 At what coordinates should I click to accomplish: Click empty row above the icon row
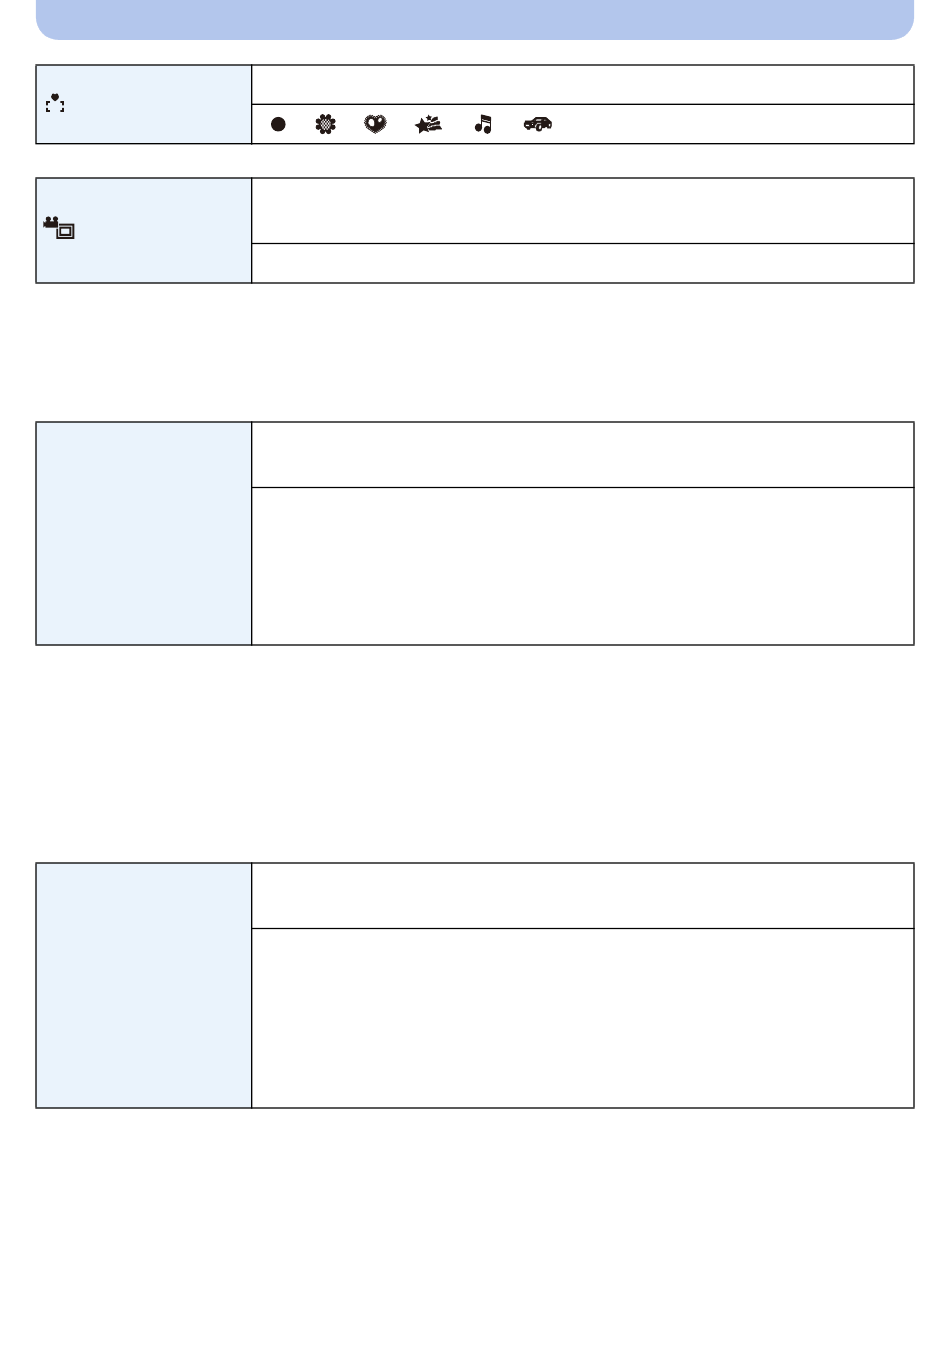coord(582,85)
